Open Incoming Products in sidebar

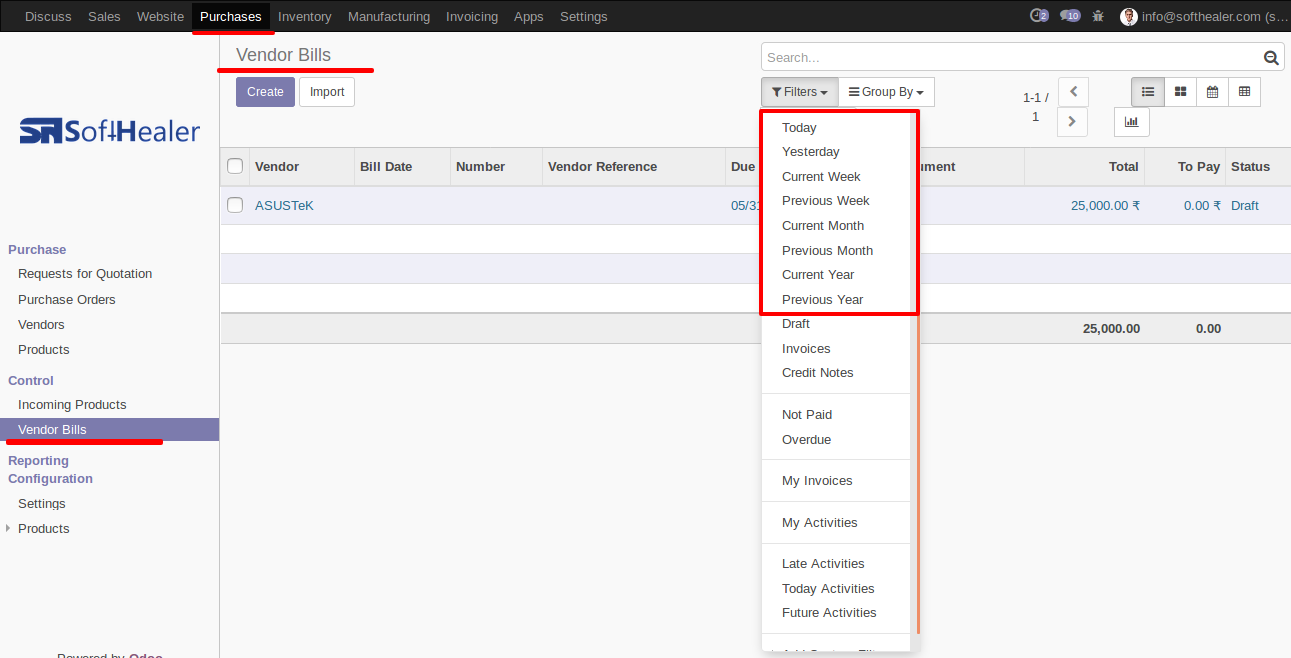pos(72,405)
